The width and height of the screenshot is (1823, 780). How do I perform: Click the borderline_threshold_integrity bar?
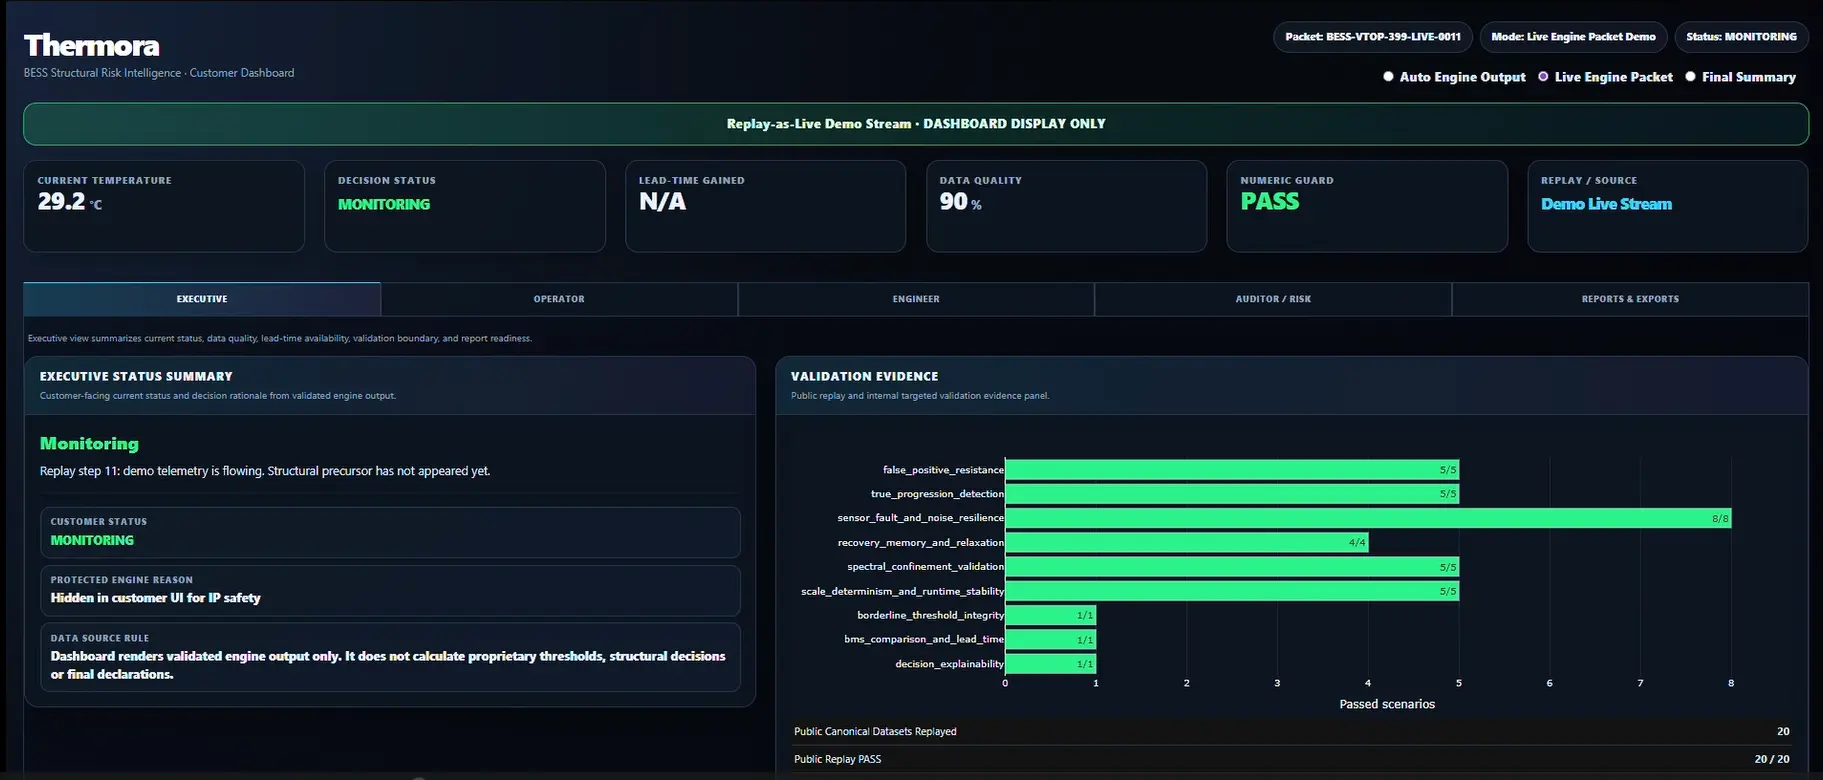tap(1050, 615)
